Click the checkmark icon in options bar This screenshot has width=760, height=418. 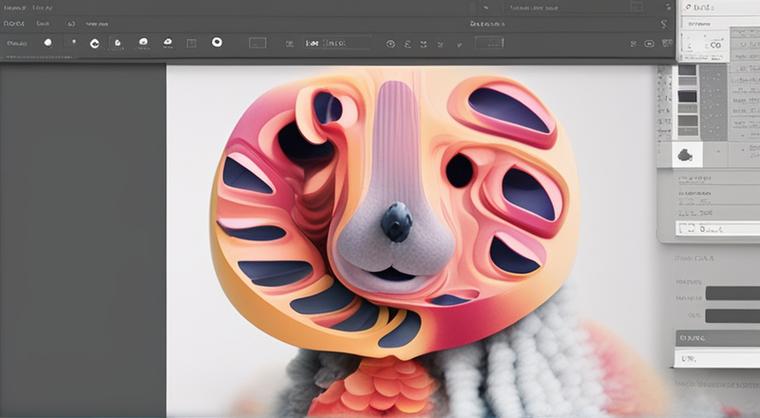coord(459,45)
